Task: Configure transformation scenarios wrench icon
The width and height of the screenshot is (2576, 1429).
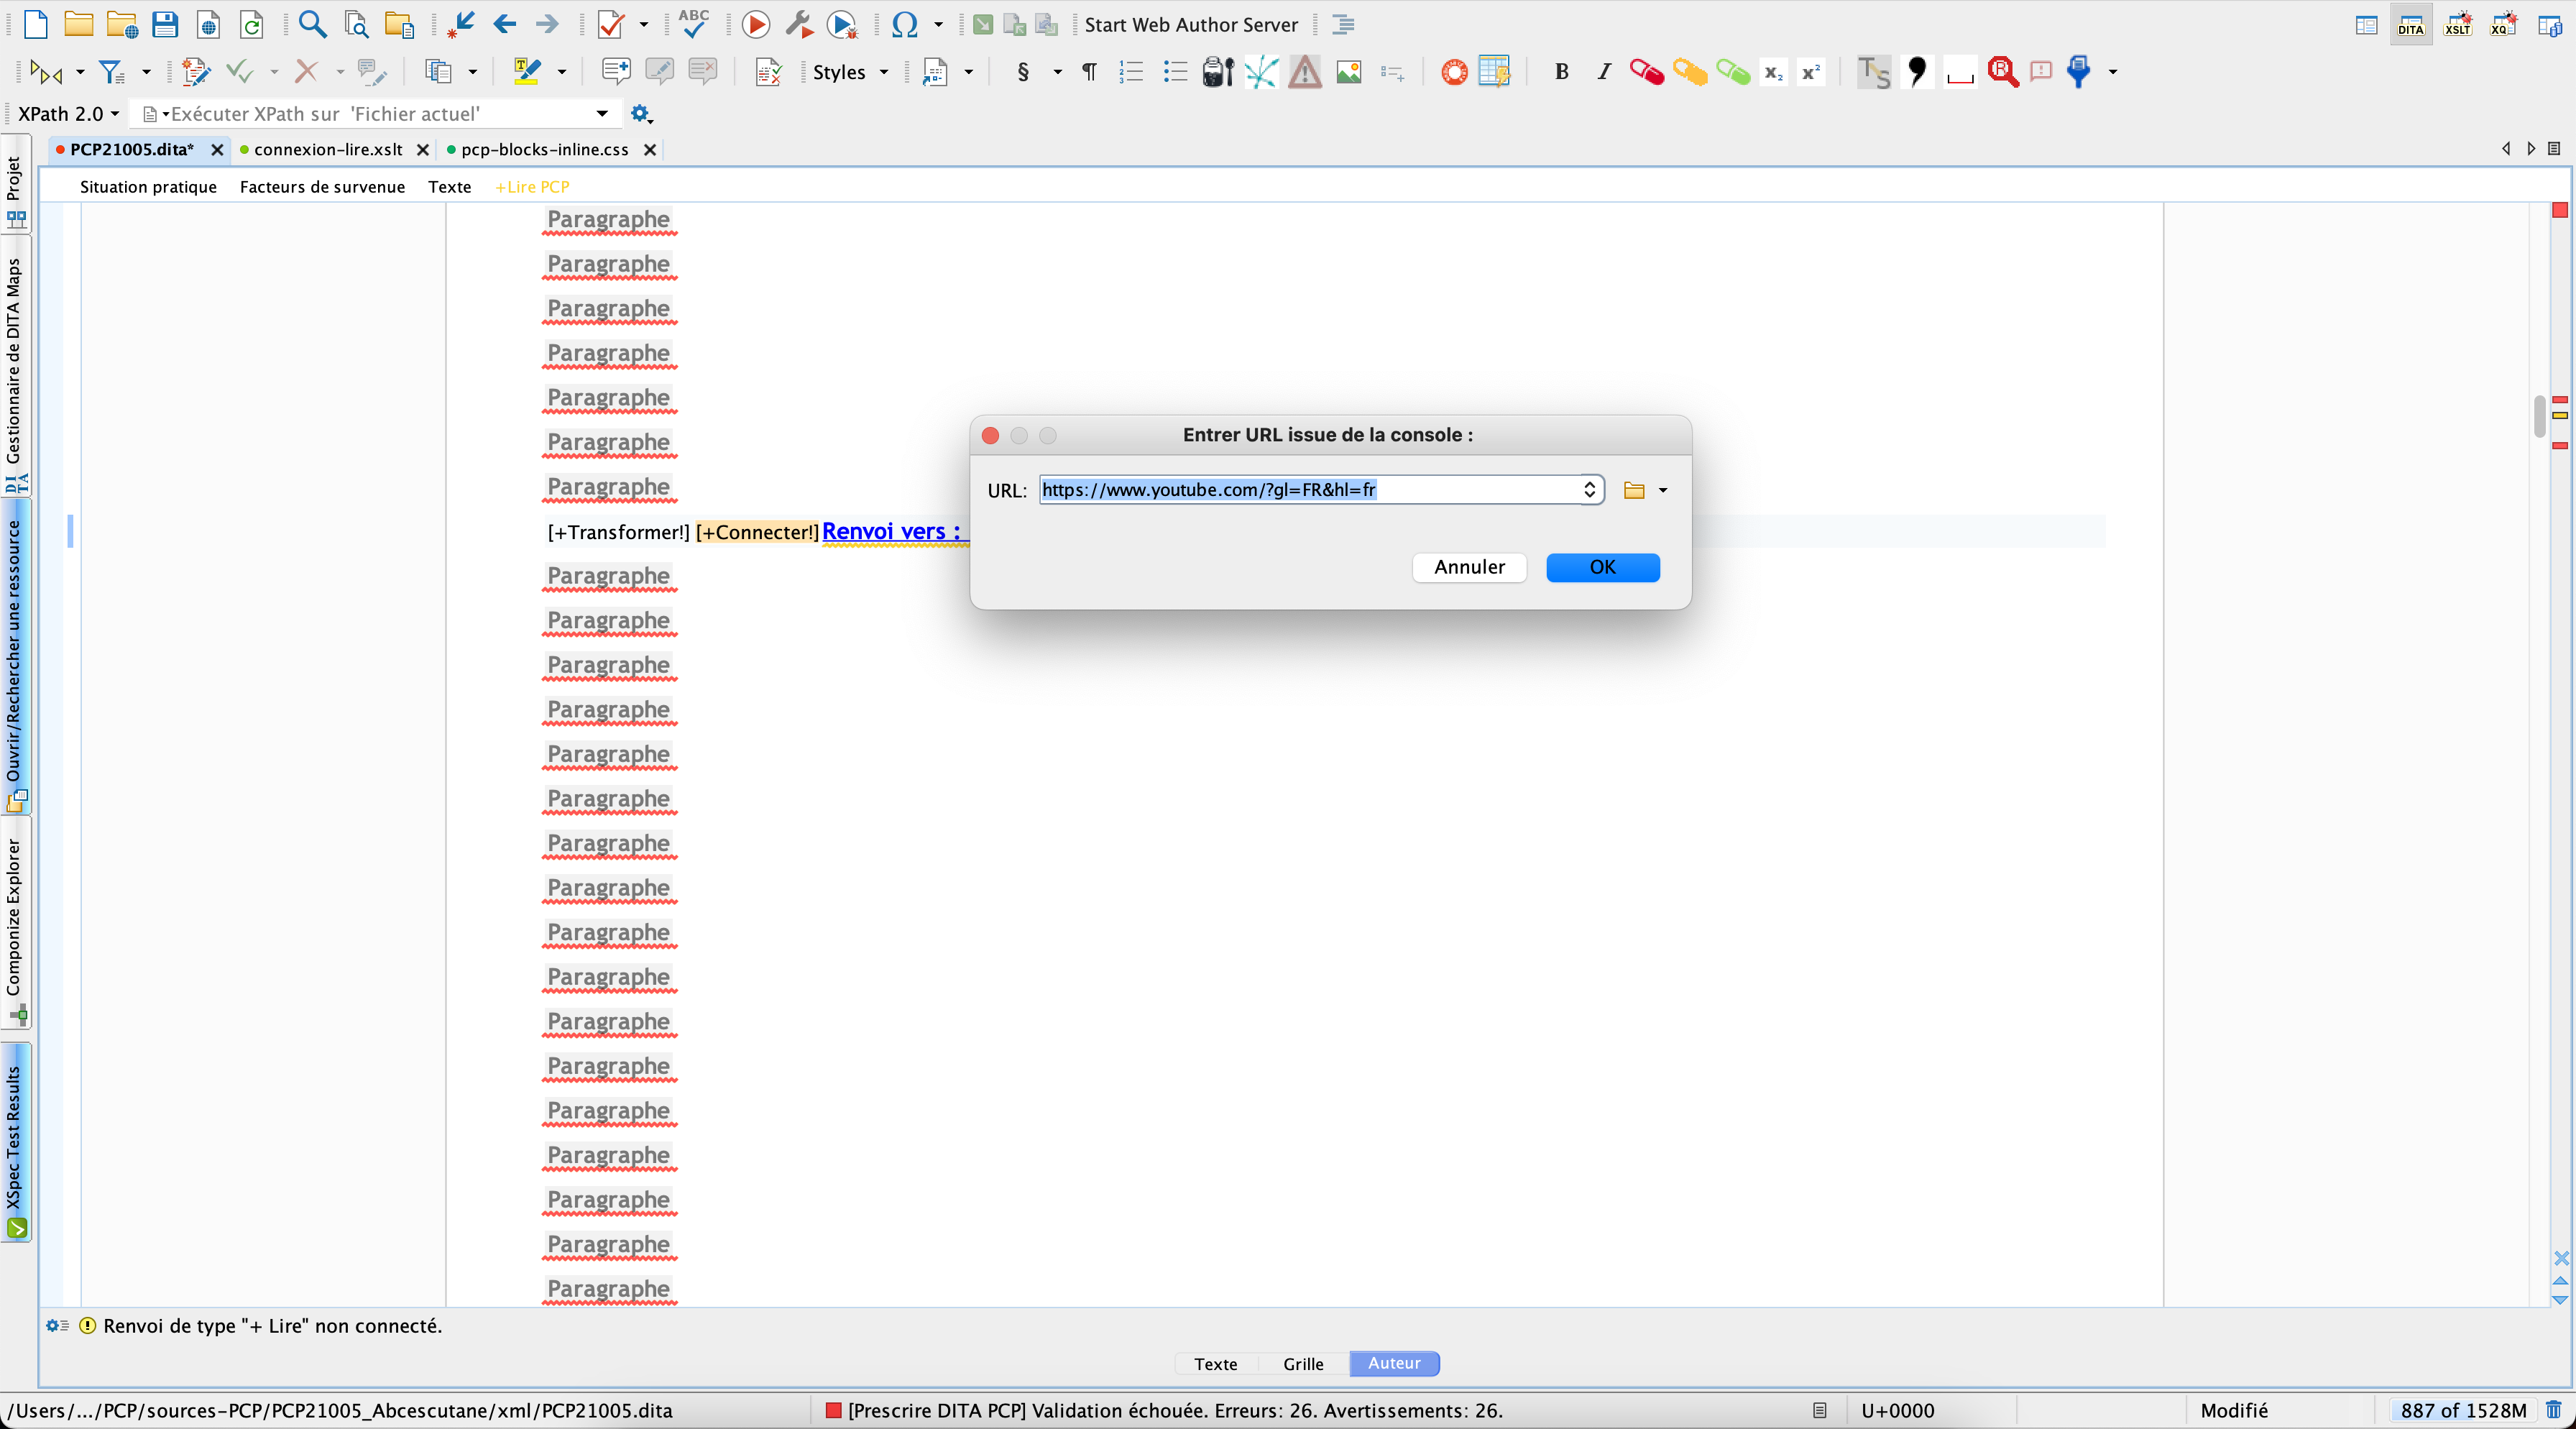Action: pyautogui.click(x=799, y=24)
